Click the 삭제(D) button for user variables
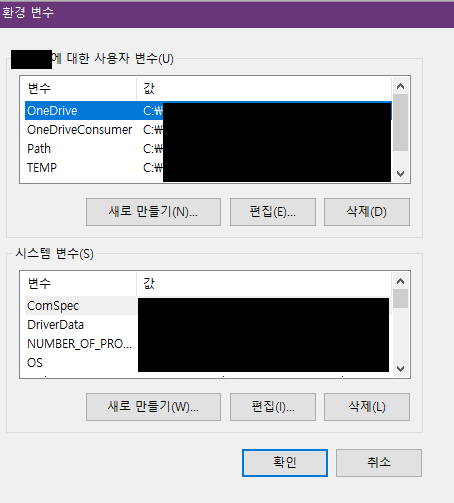Viewport: 454px width, 503px height. [x=367, y=212]
